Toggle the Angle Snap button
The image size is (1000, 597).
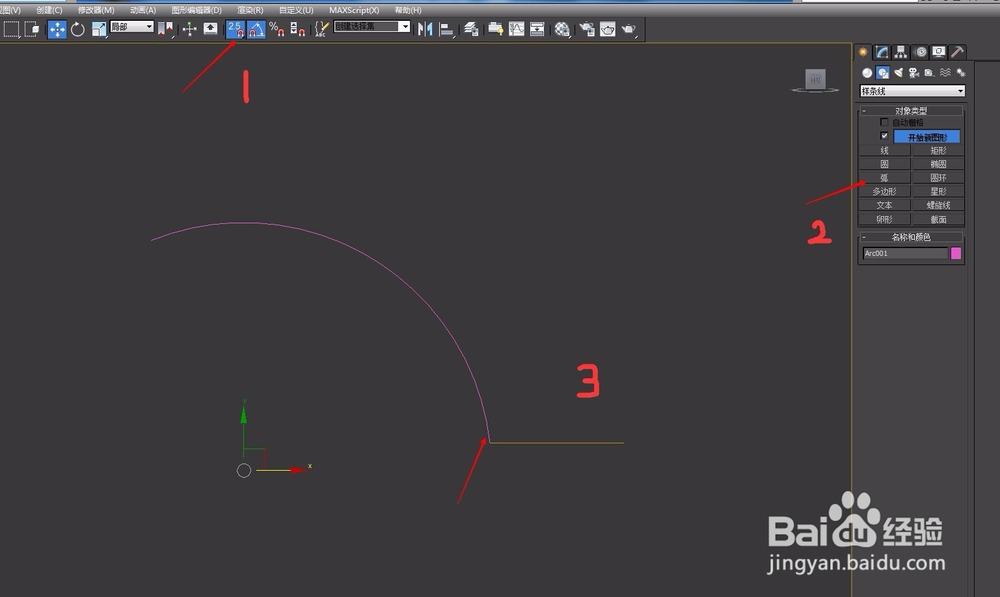click(x=256, y=29)
